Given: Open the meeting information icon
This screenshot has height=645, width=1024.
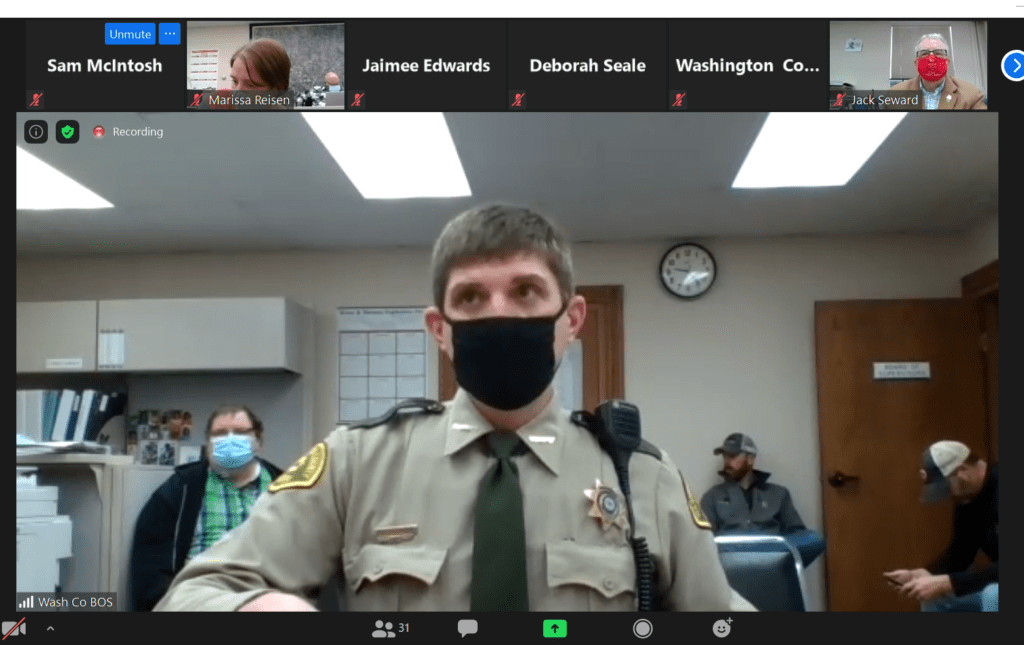Looking at the screenshot, I should 36,132.
